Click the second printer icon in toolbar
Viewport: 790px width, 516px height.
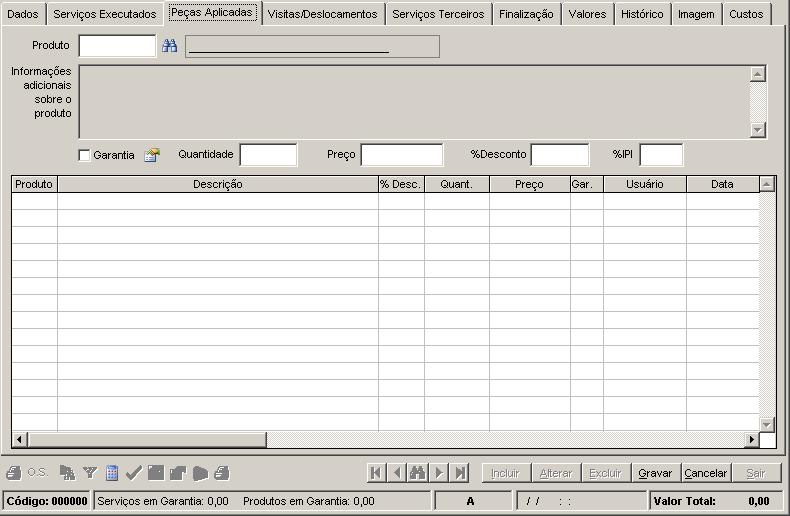click(x=222, y=473)
